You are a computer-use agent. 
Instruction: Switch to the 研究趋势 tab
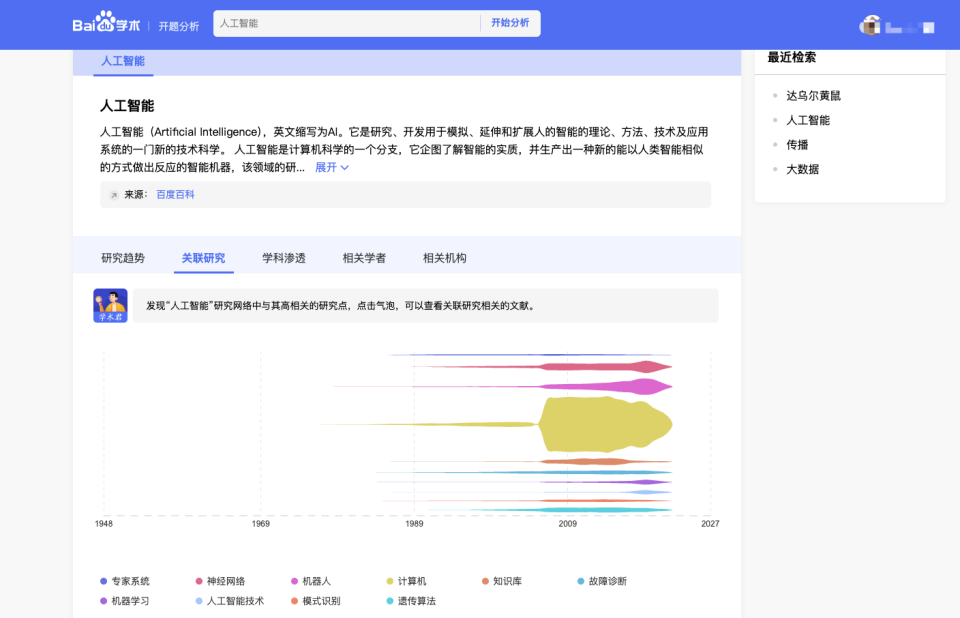tap(123, 258)
